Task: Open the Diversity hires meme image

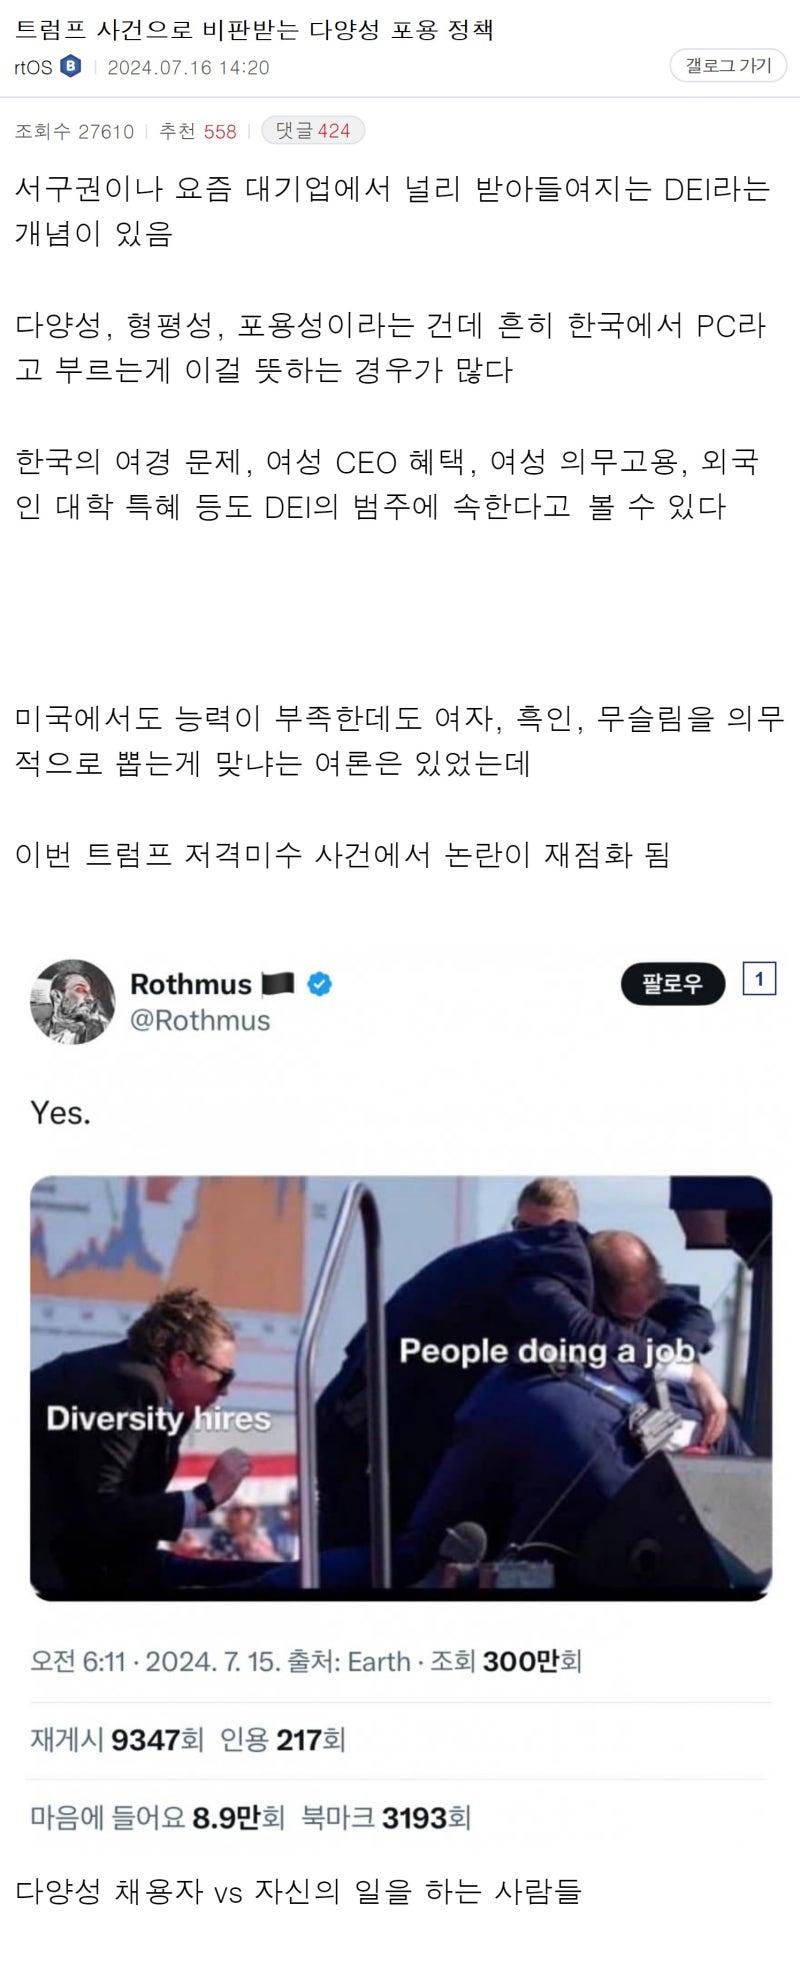Action: pos(401,1387)
